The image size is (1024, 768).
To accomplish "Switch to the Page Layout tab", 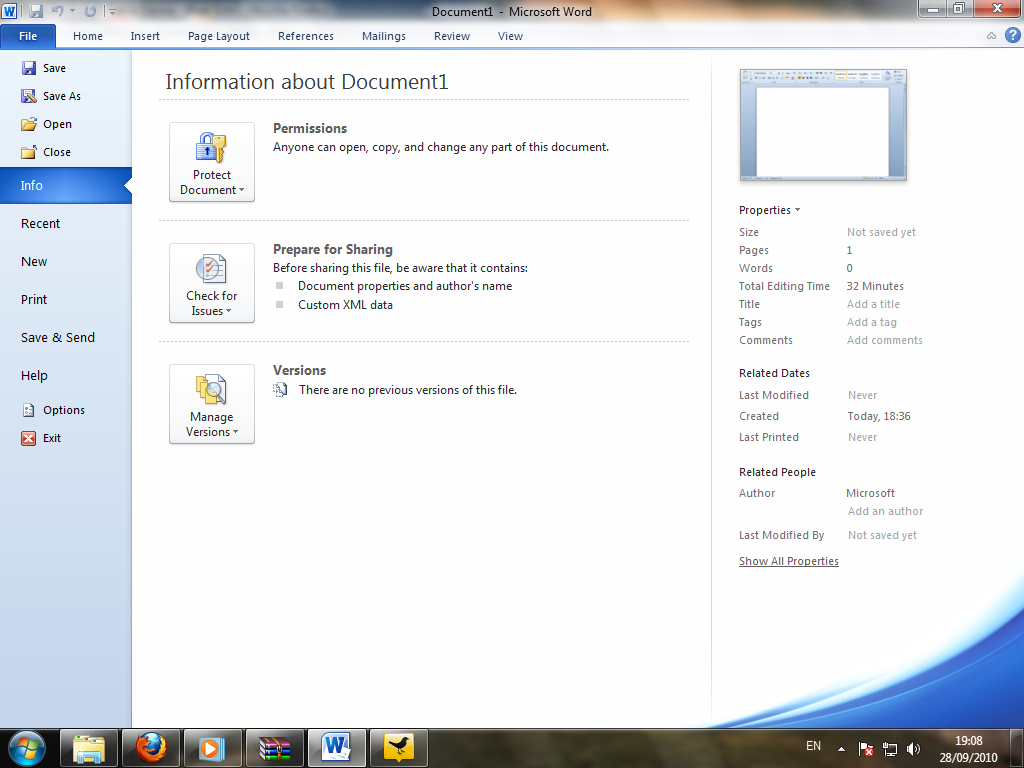I will tap(219, 36).
